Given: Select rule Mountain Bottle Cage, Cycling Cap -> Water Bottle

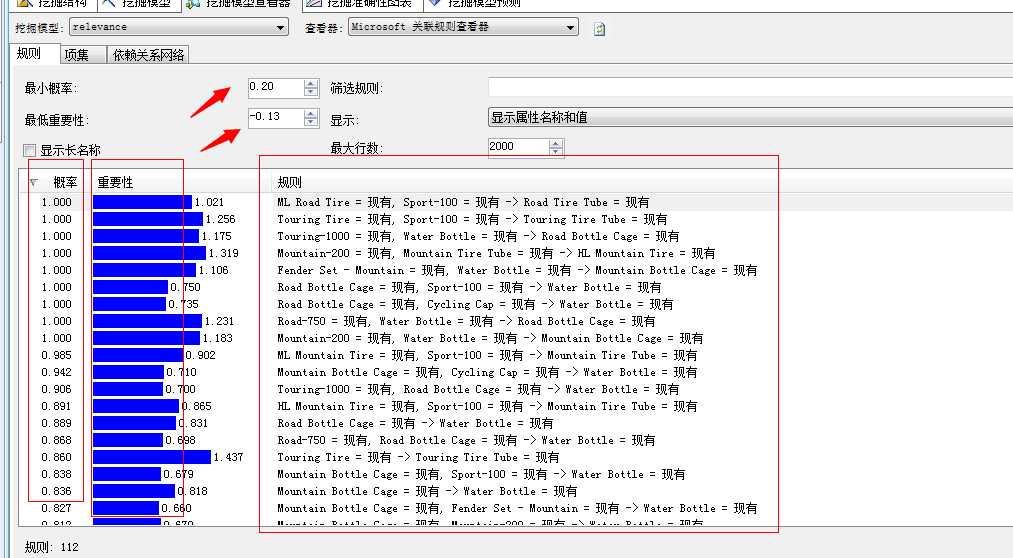Looking at the screenshot, I should pyautogui.click(x=487, y=372).
